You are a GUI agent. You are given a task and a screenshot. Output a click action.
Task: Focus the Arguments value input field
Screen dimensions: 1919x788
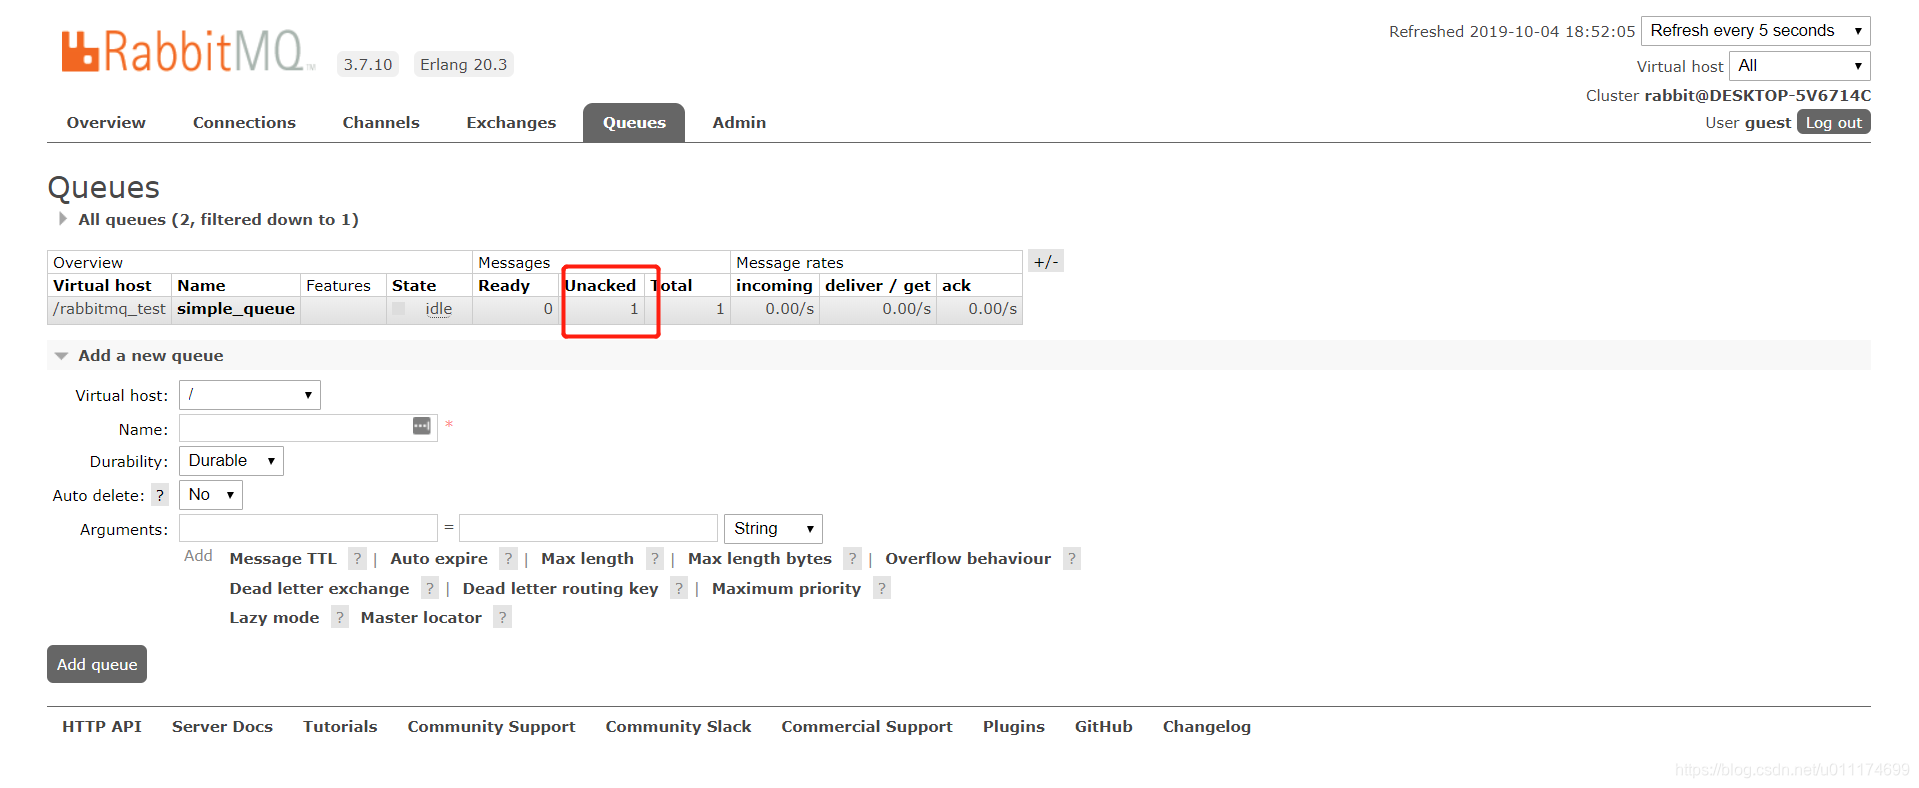point(588,528)
